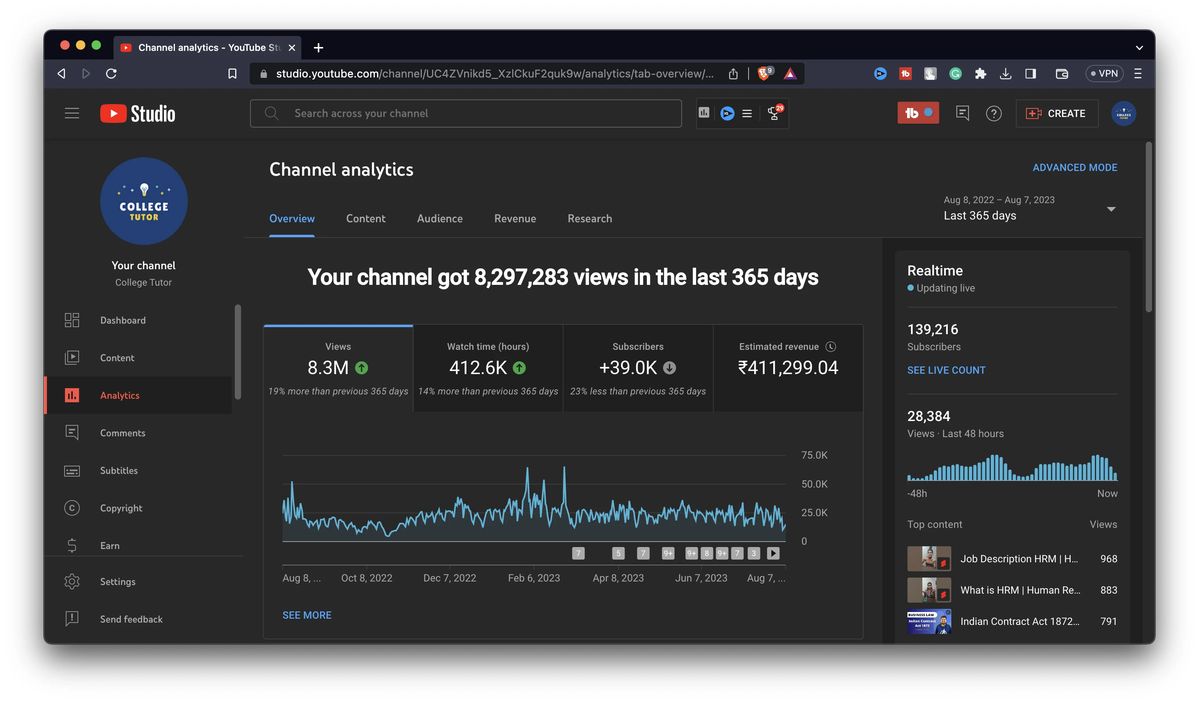This screenshot has width=1199, height=702.
Task: Switch to the Audience tab
Action: coord(439,218)
